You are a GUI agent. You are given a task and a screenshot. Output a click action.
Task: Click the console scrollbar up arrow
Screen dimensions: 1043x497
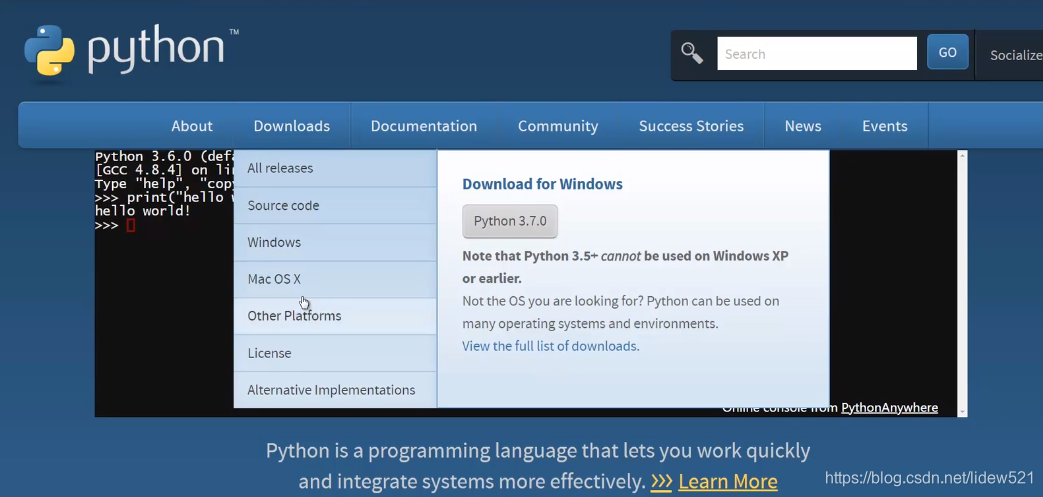(962, 156)
